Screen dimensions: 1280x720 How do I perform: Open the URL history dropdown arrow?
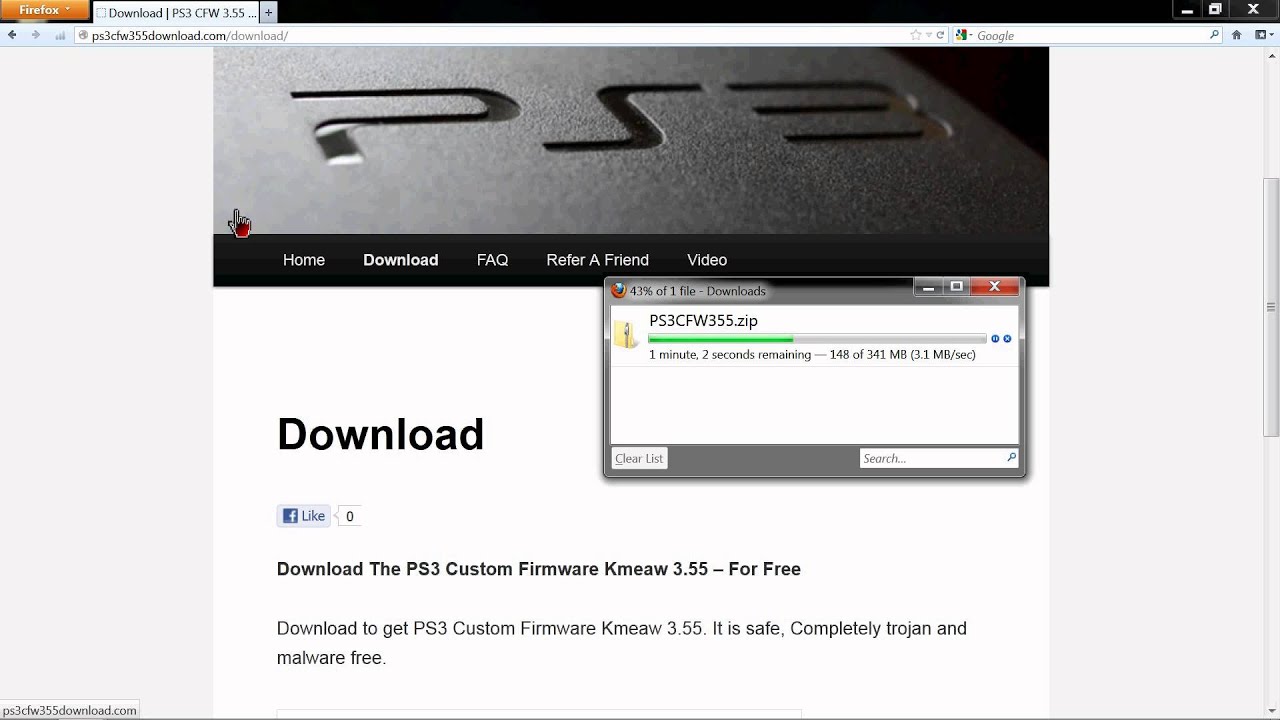tap(928, 35)
